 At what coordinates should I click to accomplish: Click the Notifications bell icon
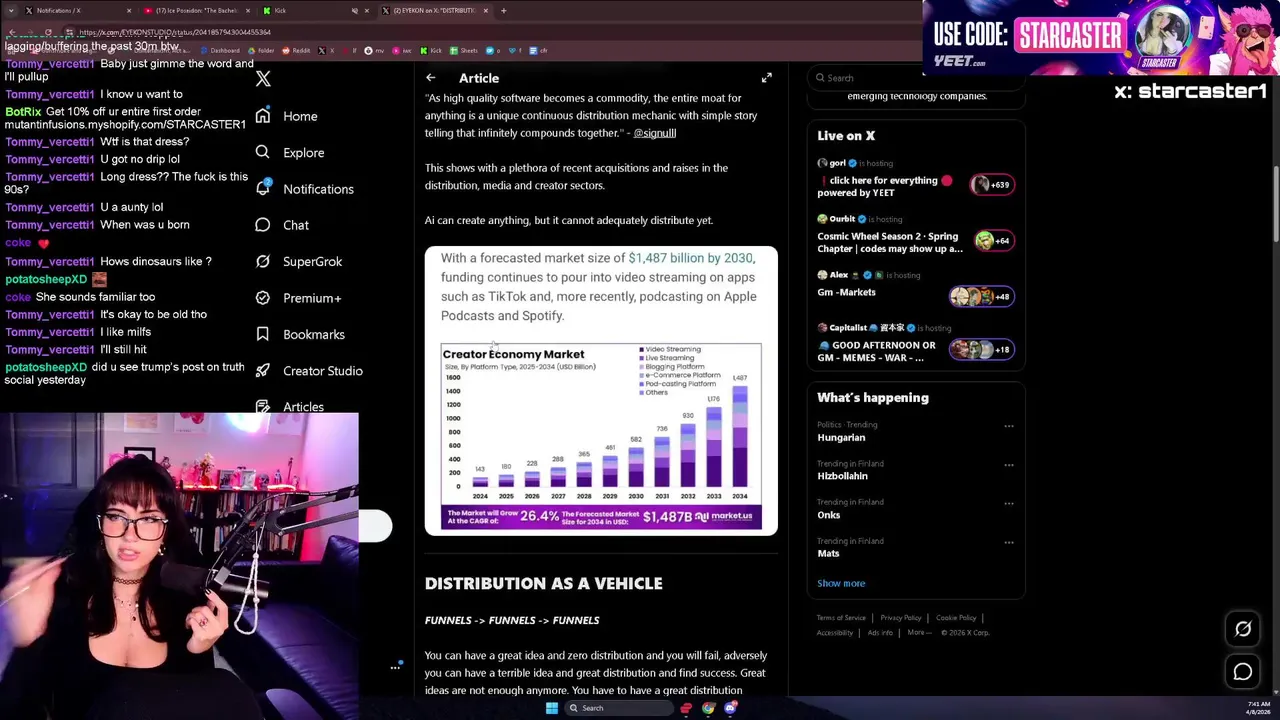(x=262, y=188)
